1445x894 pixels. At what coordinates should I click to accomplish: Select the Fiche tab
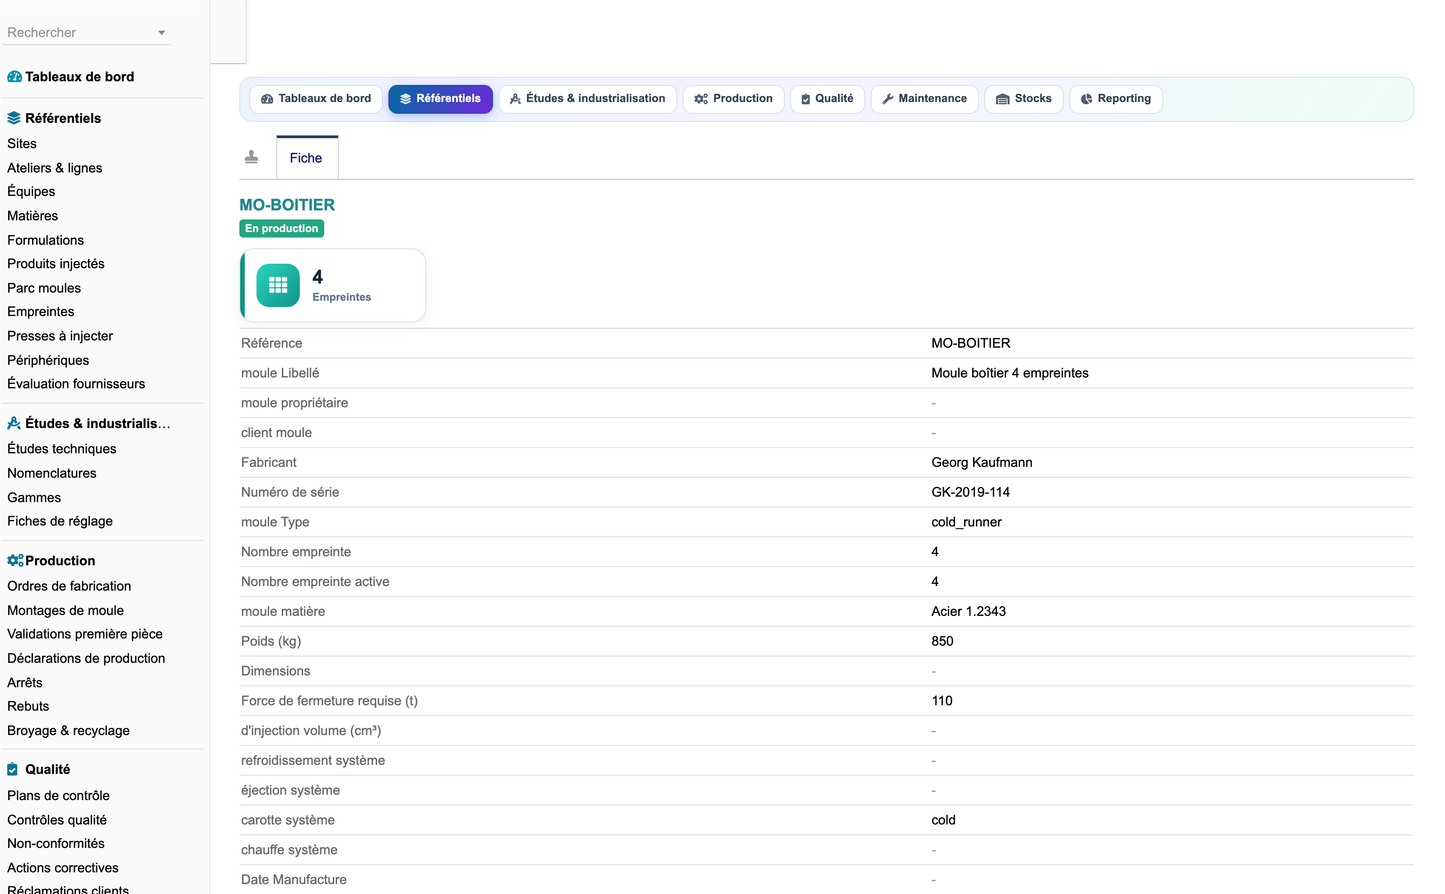[x=307, y=158]
